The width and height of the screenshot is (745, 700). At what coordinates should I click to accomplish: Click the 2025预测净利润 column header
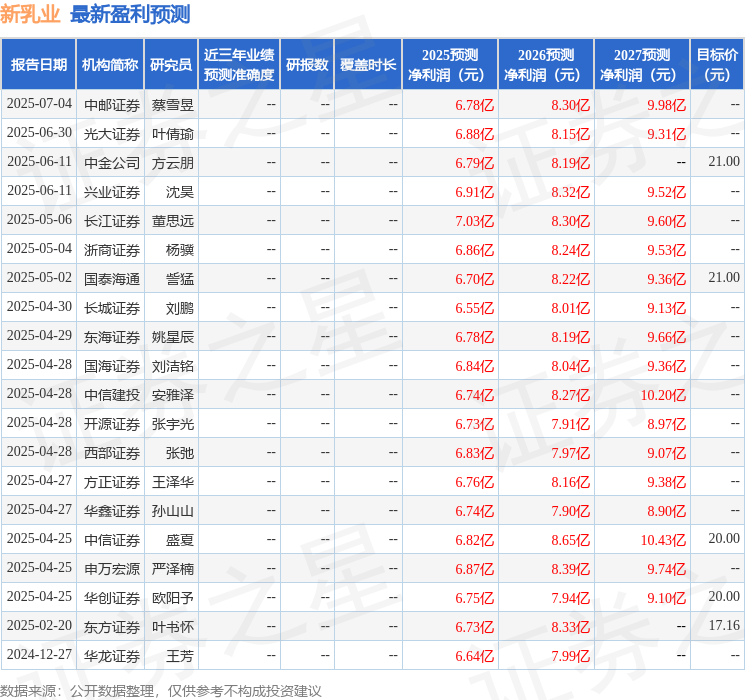pos(450,65)
